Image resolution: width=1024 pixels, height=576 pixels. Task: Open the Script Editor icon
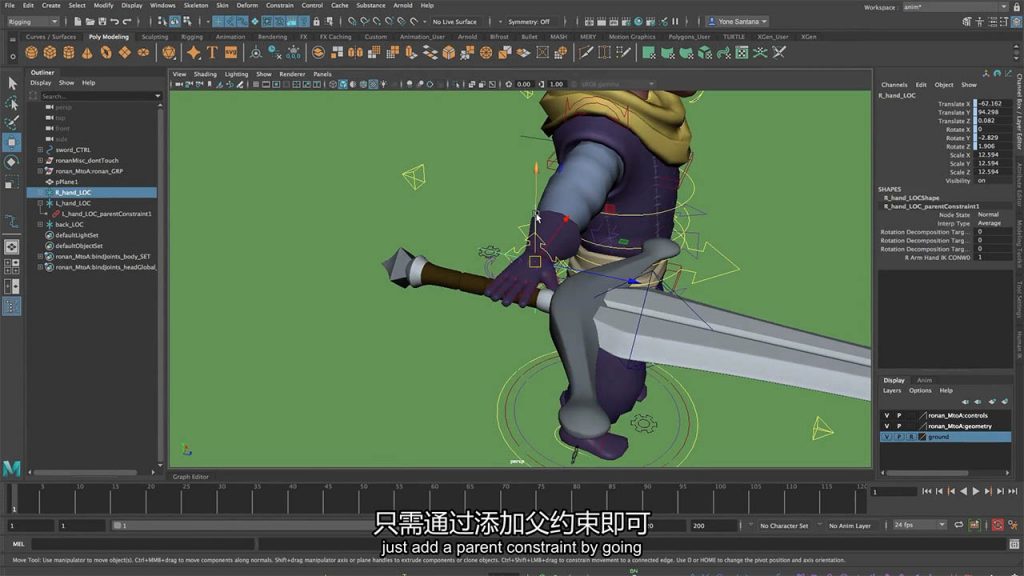(1014, 544)
